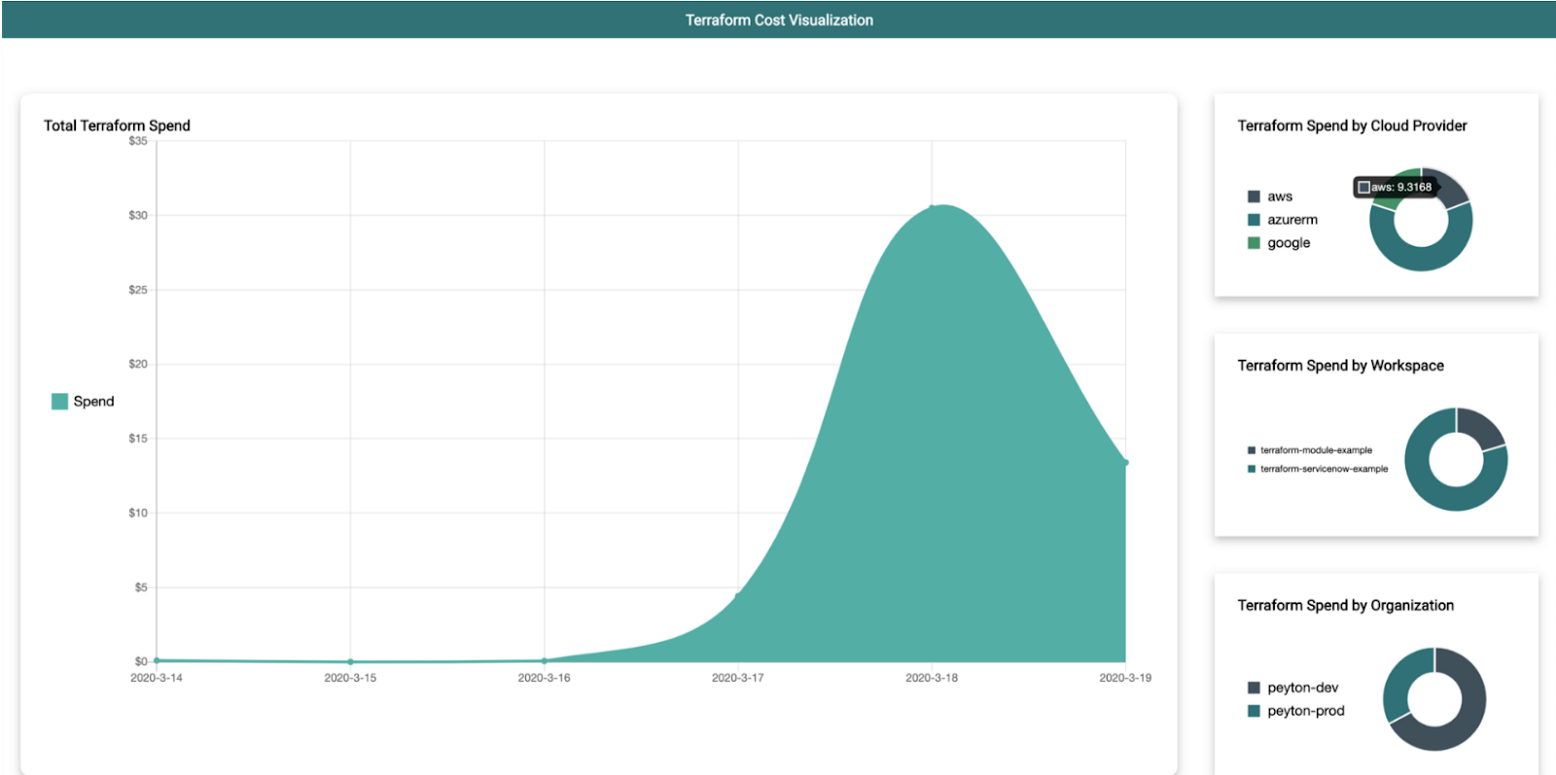Click the 2020-3-17 data point
This screenshot has width=1556, height=775.
tap(738, 596)
